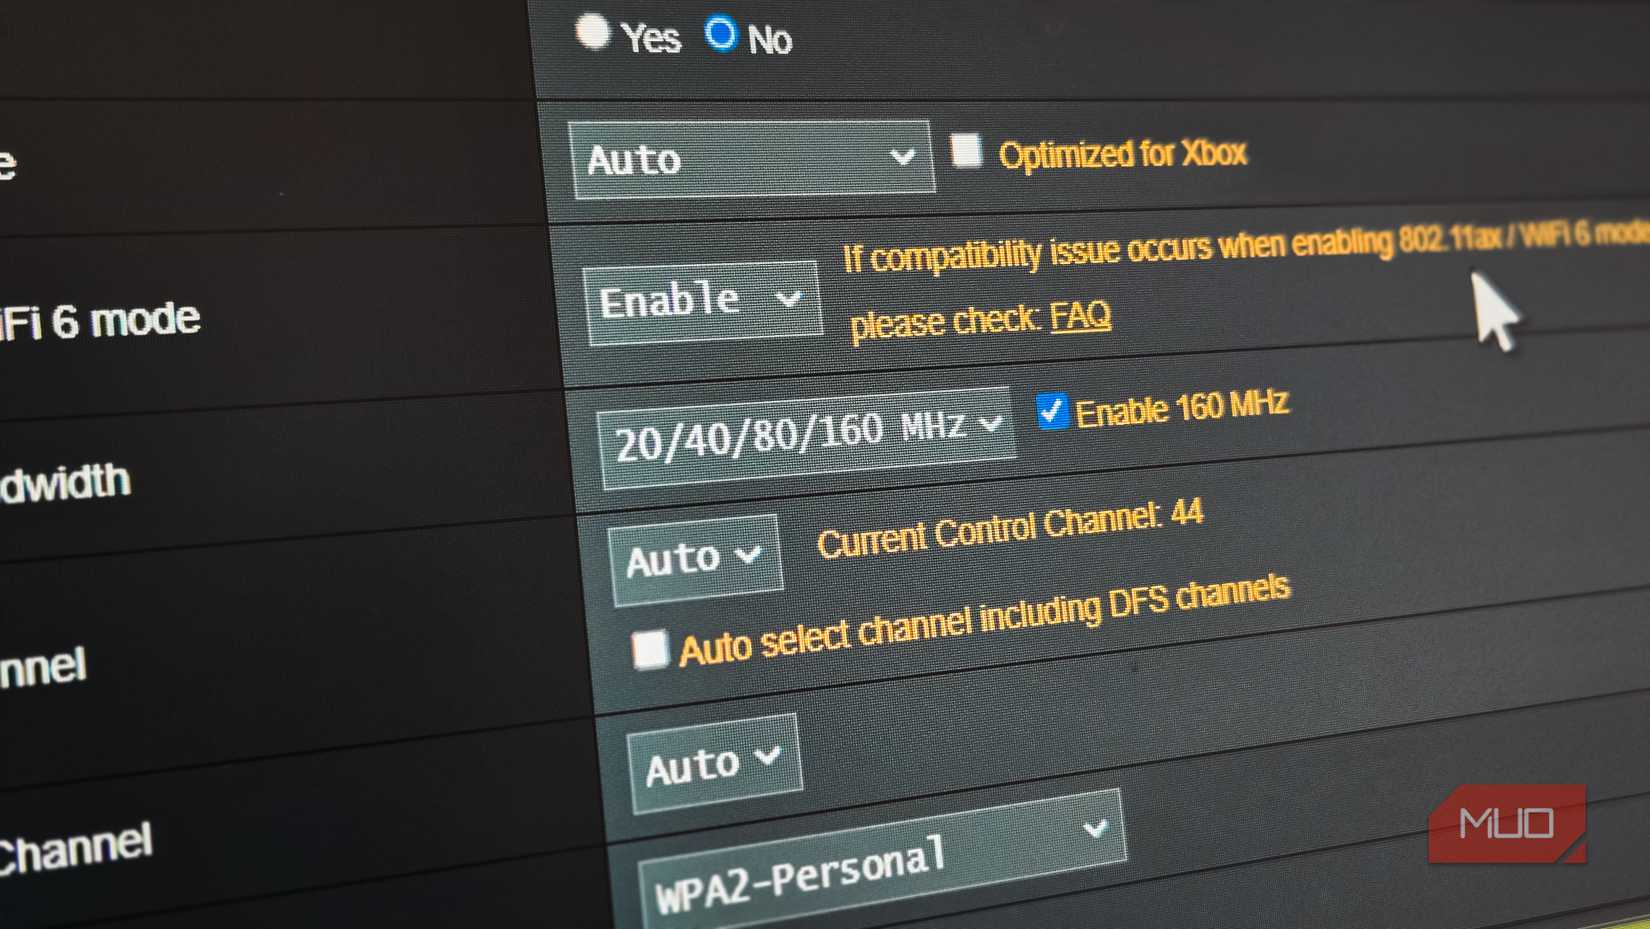Click the chevron on the bandwidth selector
1650x929 pixels.
coord(993,423)
